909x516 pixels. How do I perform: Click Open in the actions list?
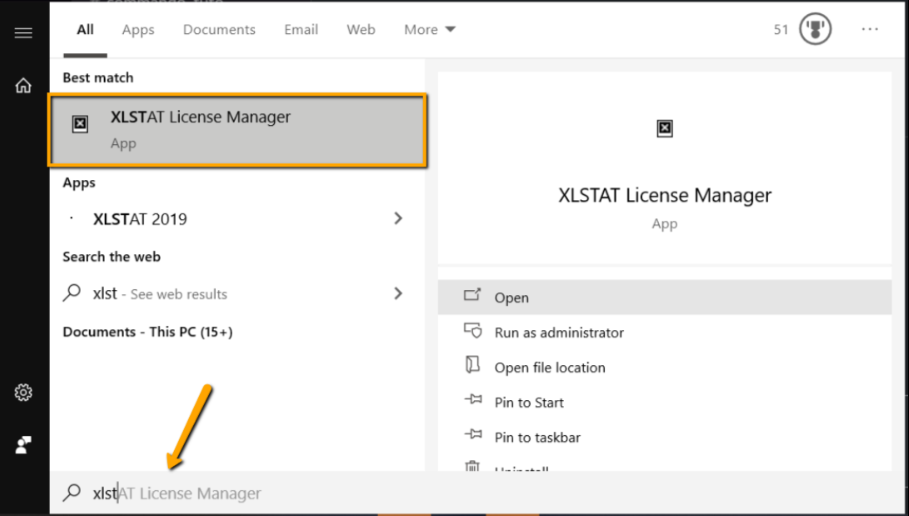point(511,298)
